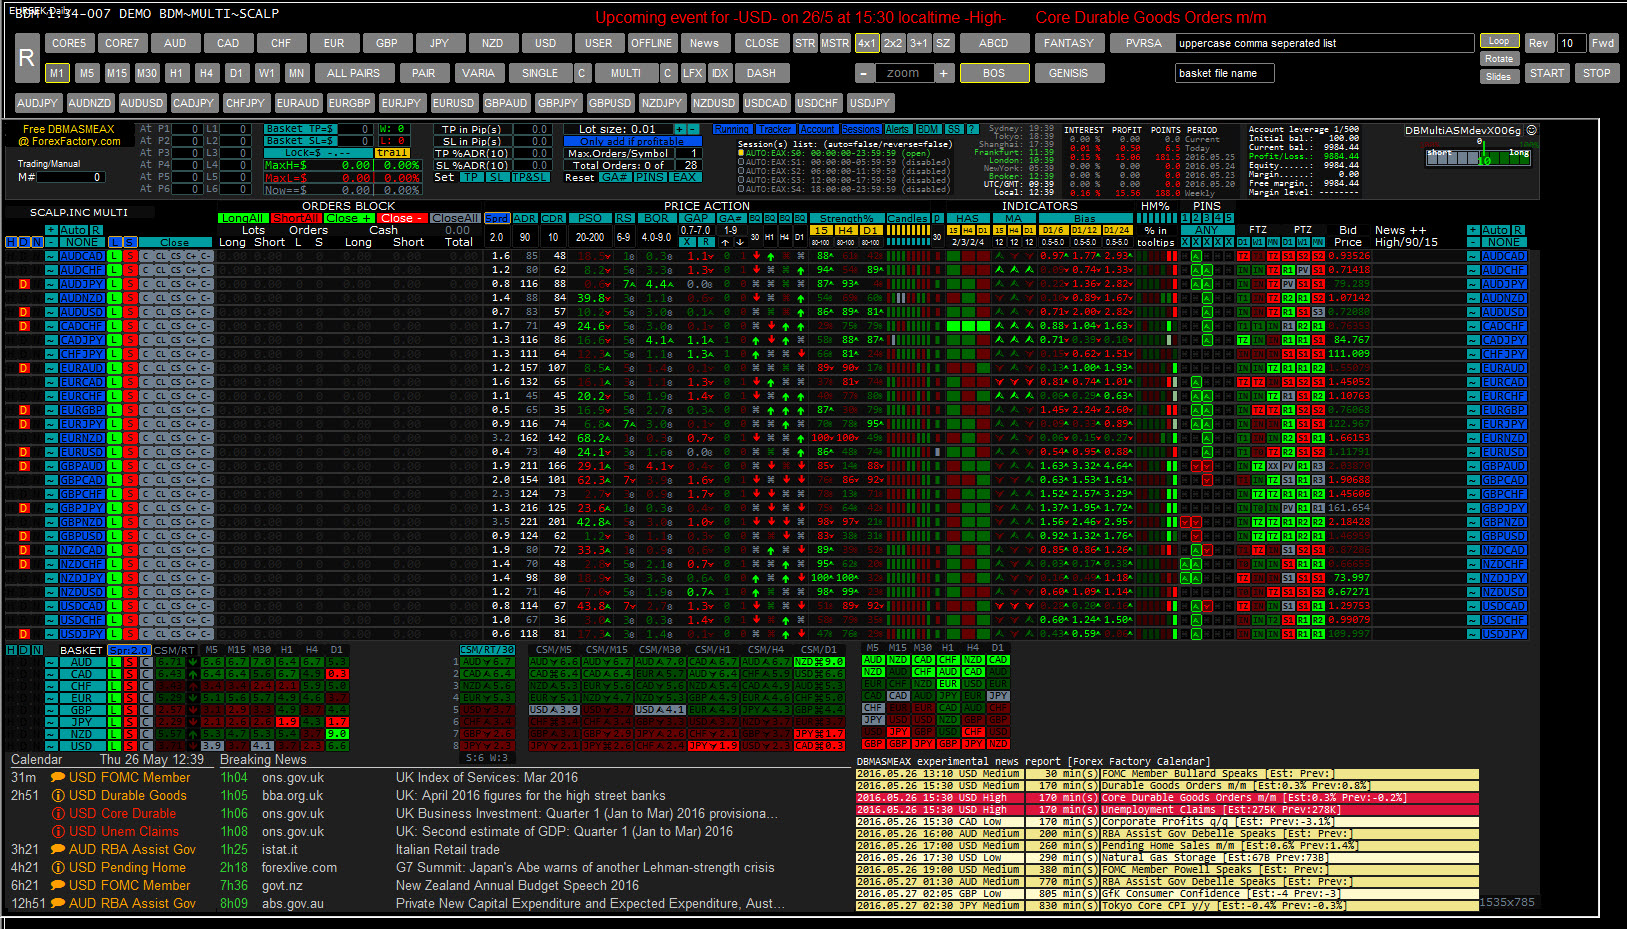
Task: Select the M15 timeframe button
Action: tap(117, 73)
